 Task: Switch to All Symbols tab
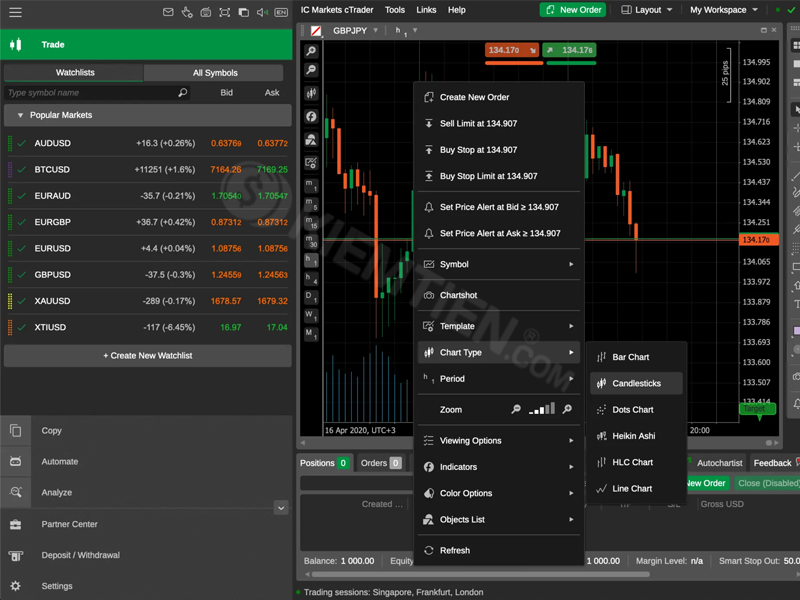214,73
